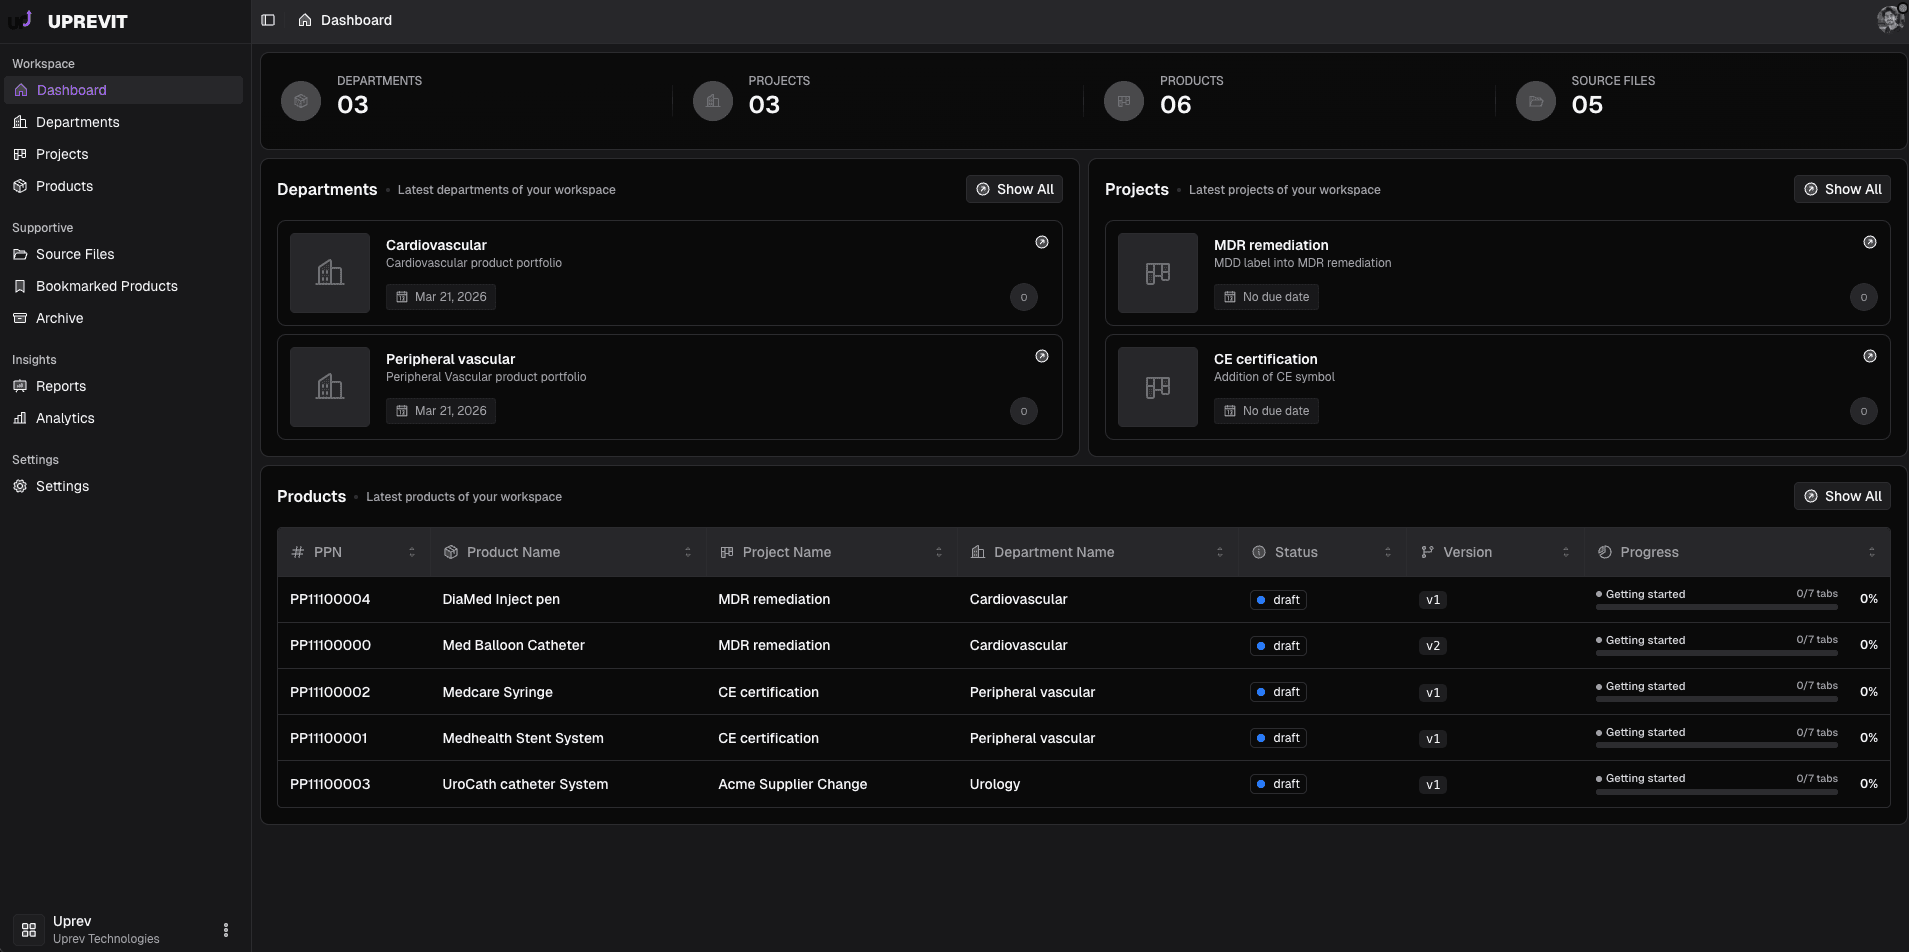Click Show All in the Products panel
1909x952 pixels.
point(1842,495)
